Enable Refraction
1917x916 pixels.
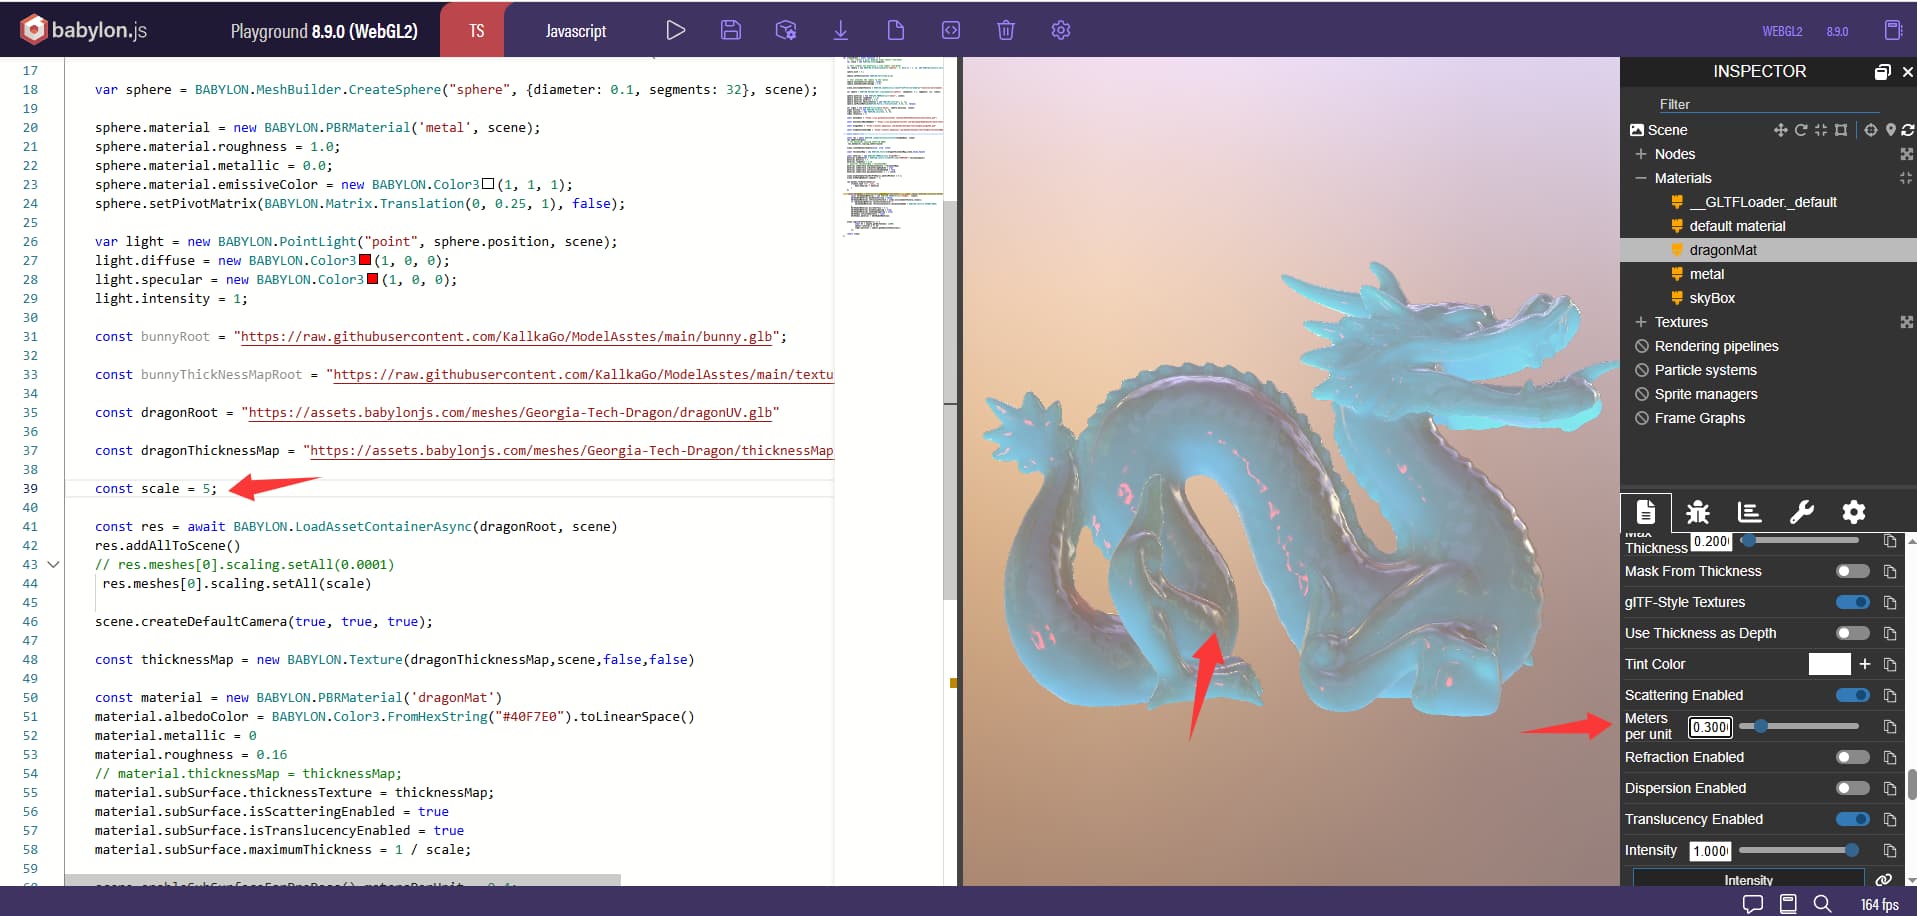coord(1853,757)
